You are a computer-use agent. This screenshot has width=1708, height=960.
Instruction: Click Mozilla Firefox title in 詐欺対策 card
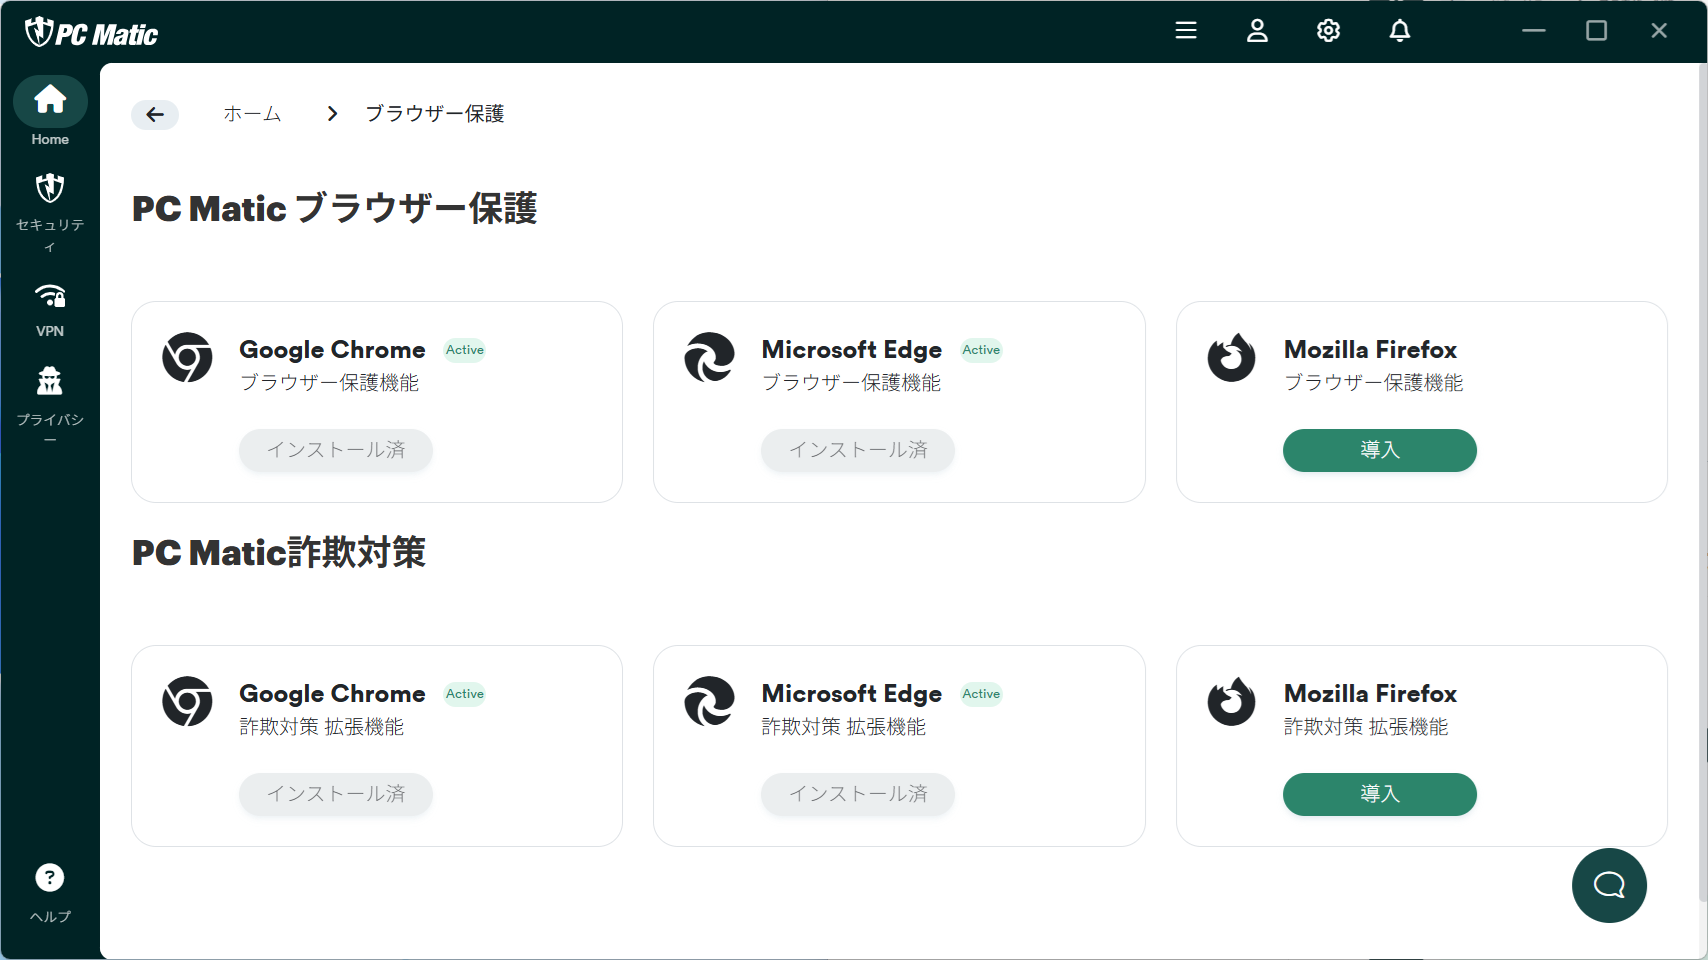pyautogui.click(x=1370, y=694)
